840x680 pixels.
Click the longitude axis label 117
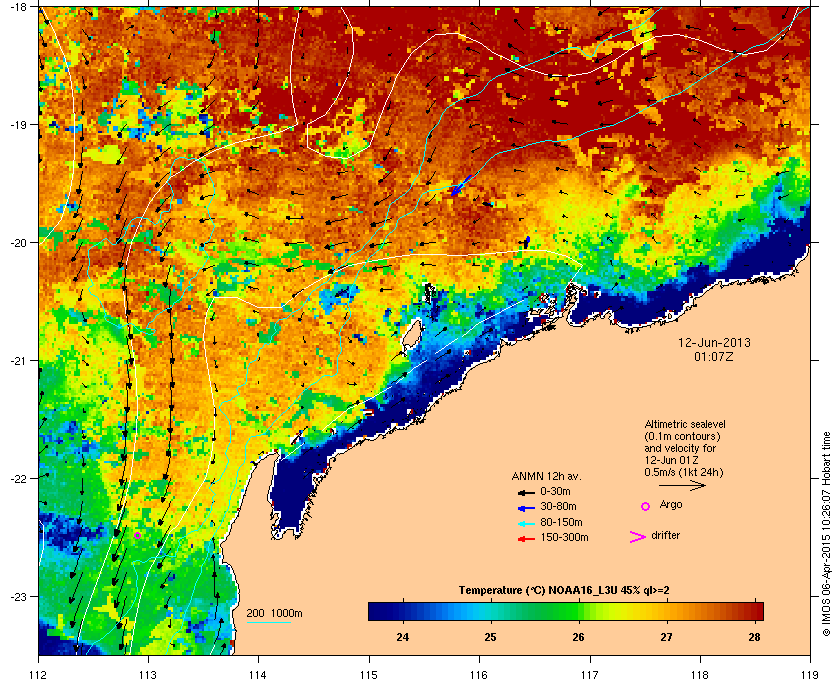coord(589,675)
